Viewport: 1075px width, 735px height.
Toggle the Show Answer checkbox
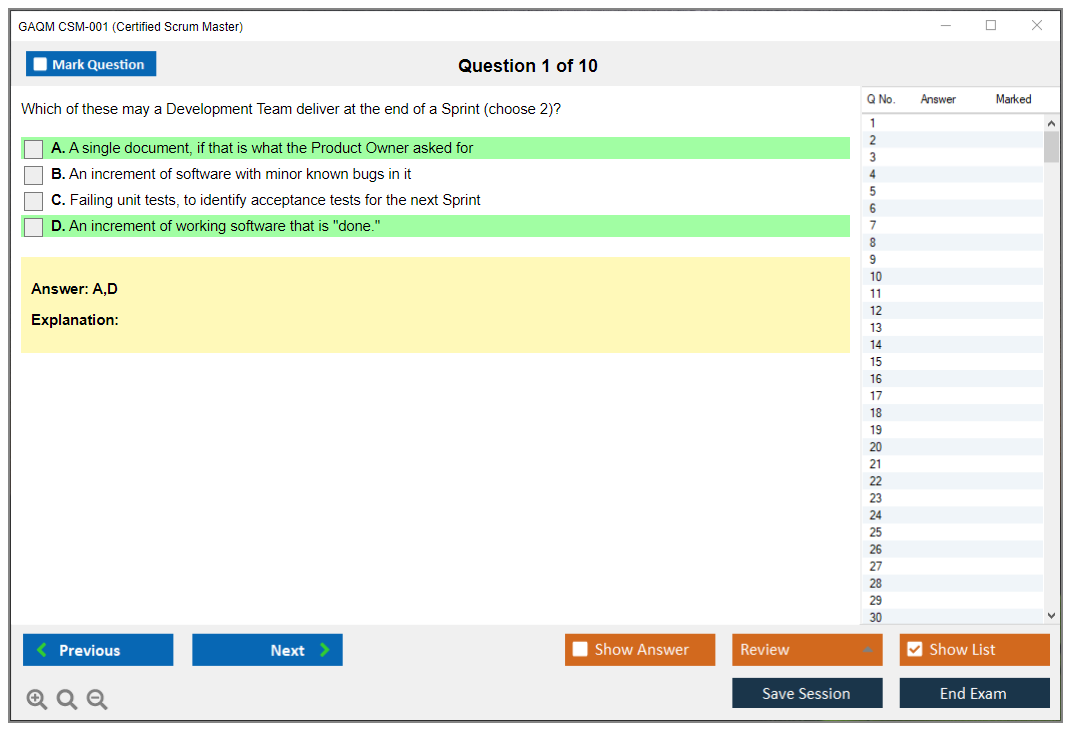click(x=581, y=650)
